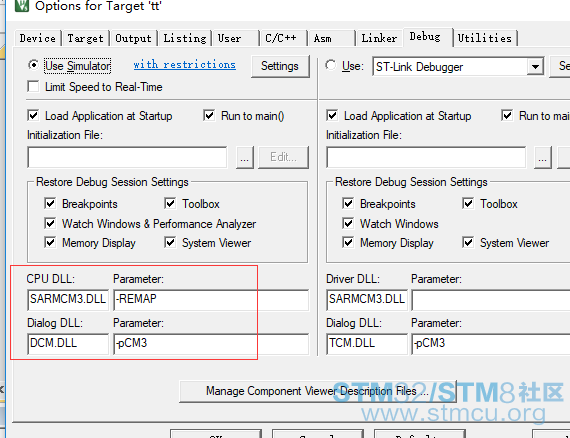
Task: Select the Use Simulator radio button
Action: click(33, 65)
